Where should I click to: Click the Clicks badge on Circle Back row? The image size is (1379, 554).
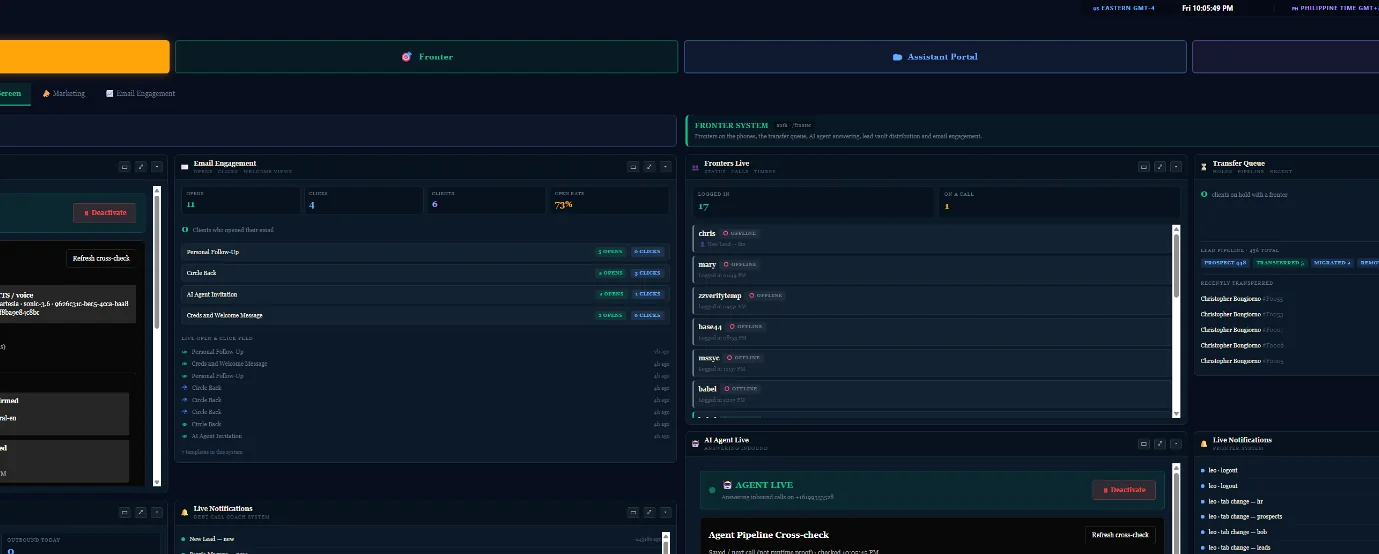coord(648,273)
